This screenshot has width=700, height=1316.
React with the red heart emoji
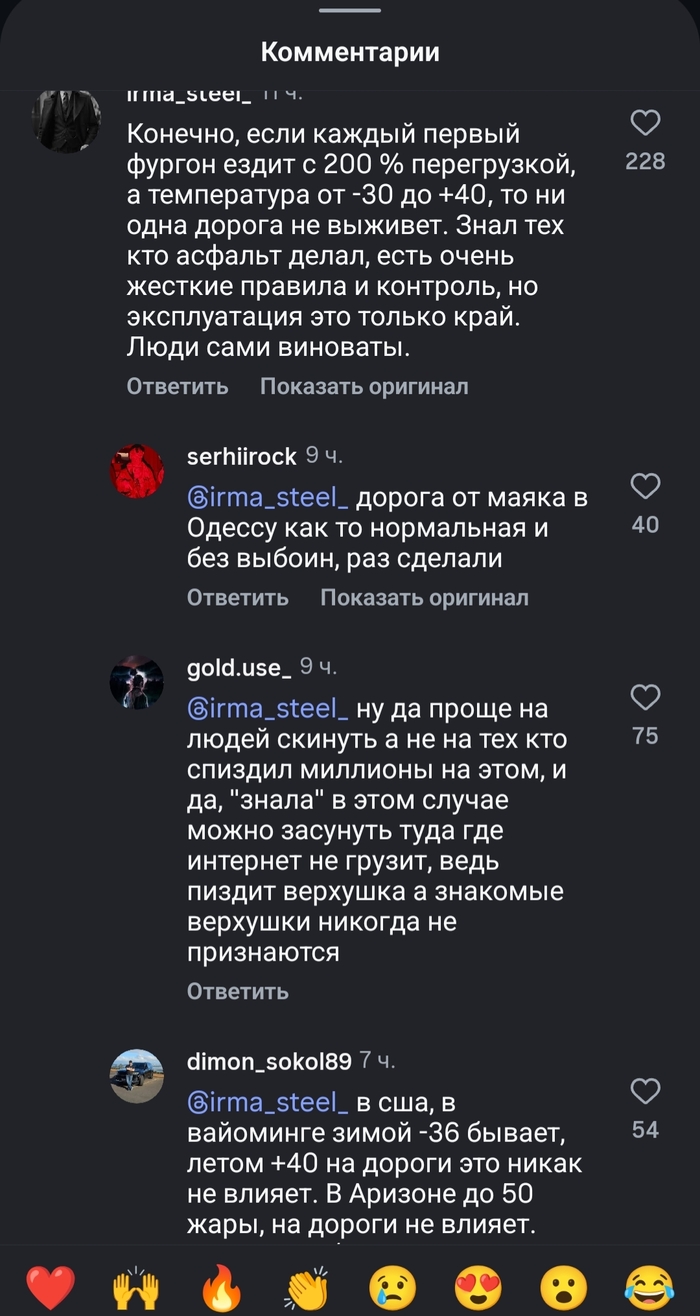pos(50,1285)
